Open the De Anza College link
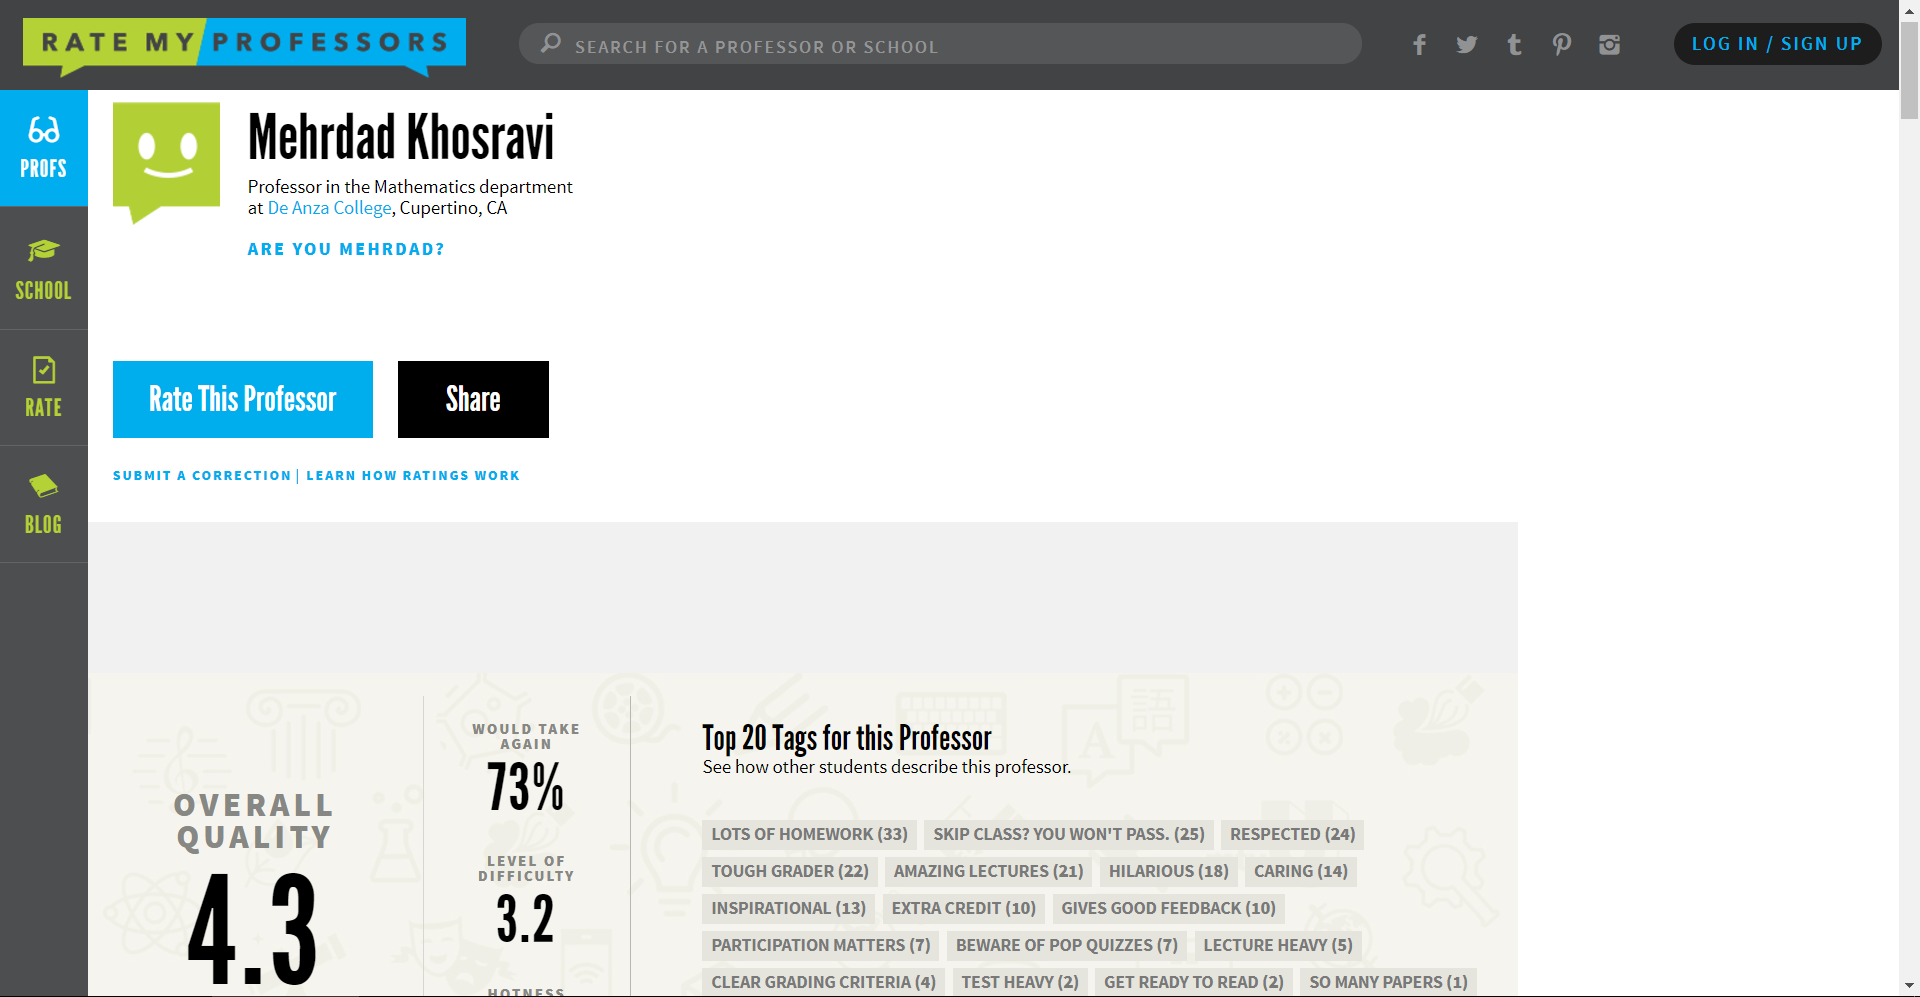This screenshot has height=997, width=1920. pyautogui.click(x=329, y=208)
